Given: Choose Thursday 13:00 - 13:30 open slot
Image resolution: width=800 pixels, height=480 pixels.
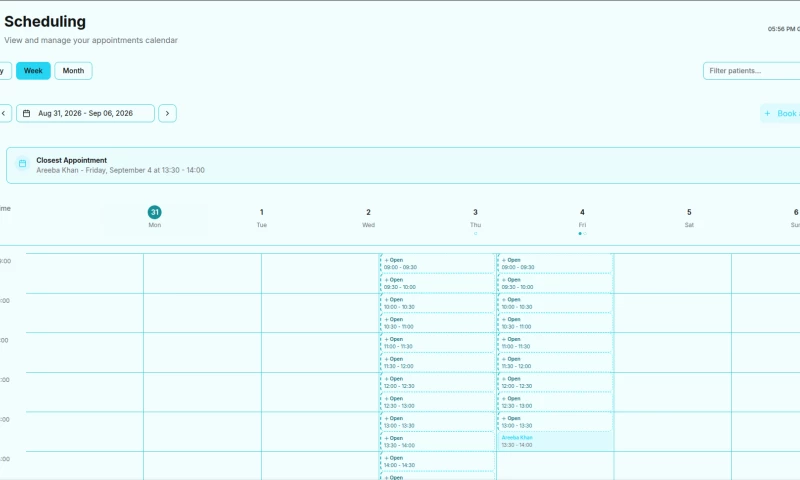Looking at the screenshot, I should (437, 422).
